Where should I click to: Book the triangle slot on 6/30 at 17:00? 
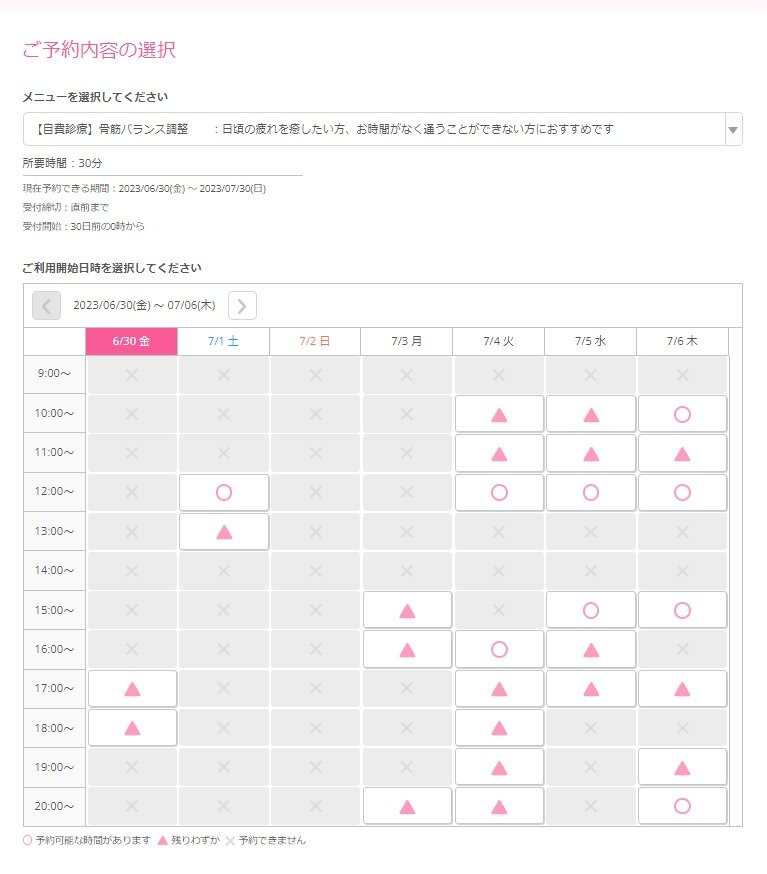(x=132, y=689)
